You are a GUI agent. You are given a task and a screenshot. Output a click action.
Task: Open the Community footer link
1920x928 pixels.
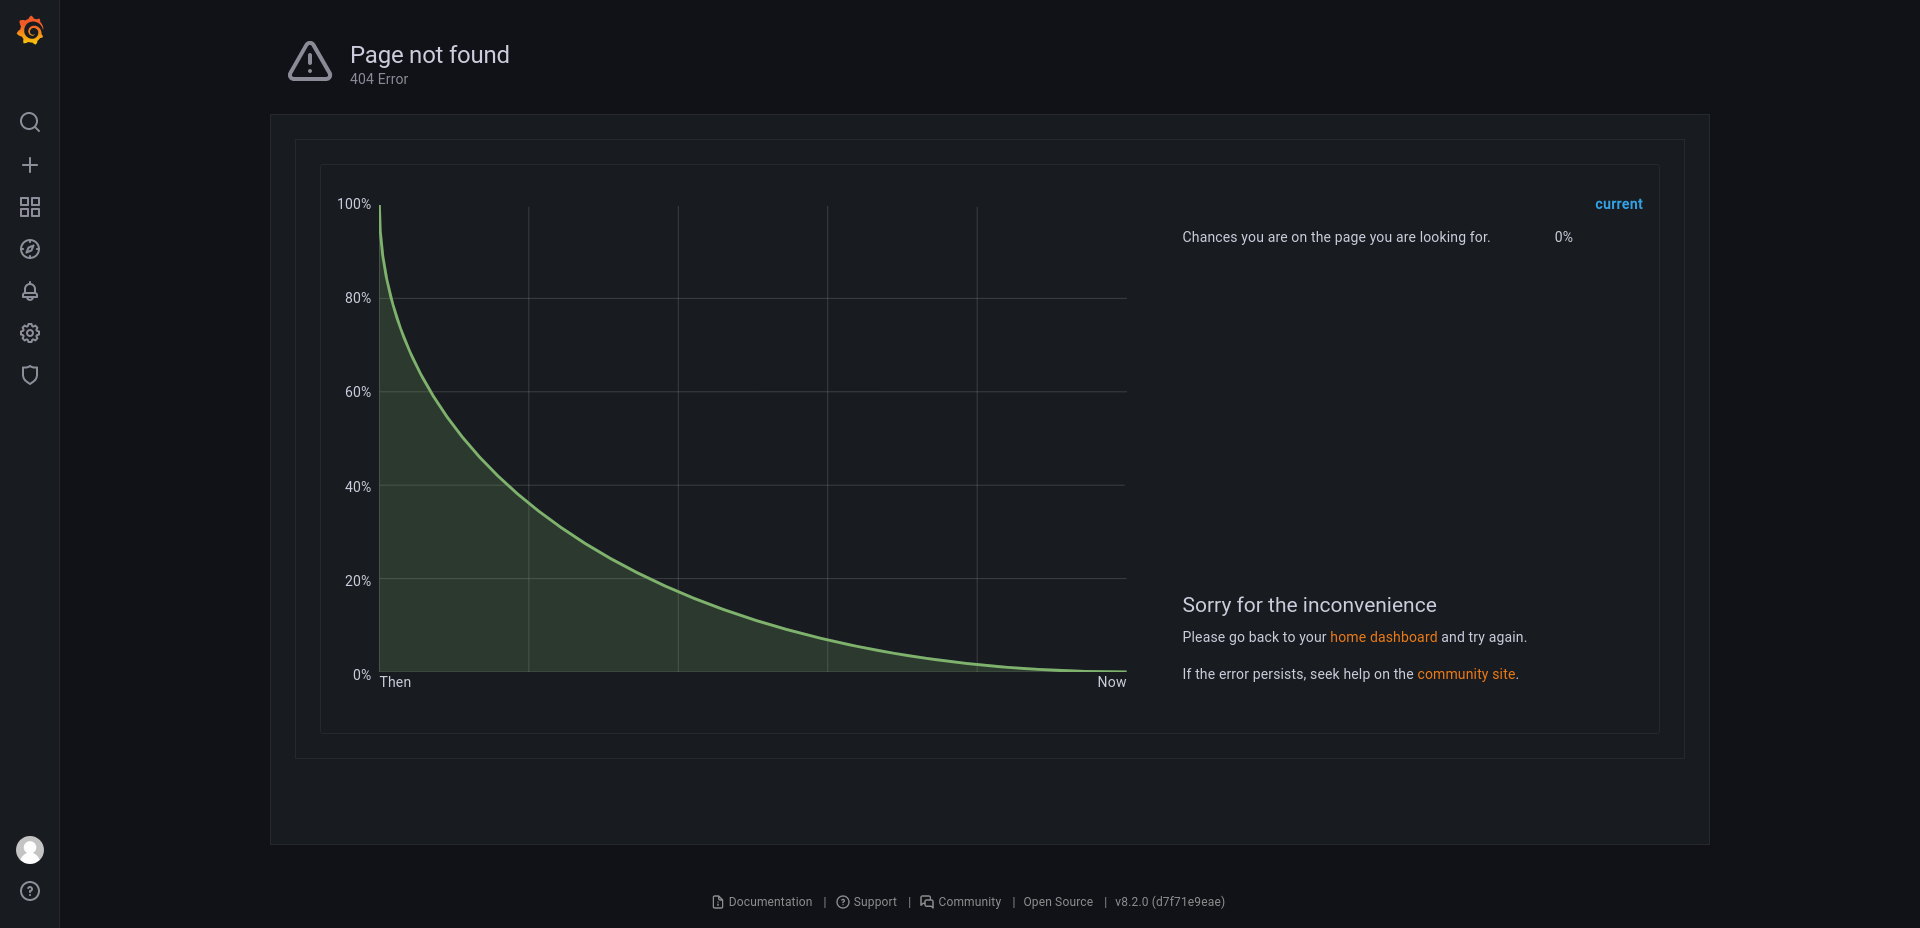(960, 902)
